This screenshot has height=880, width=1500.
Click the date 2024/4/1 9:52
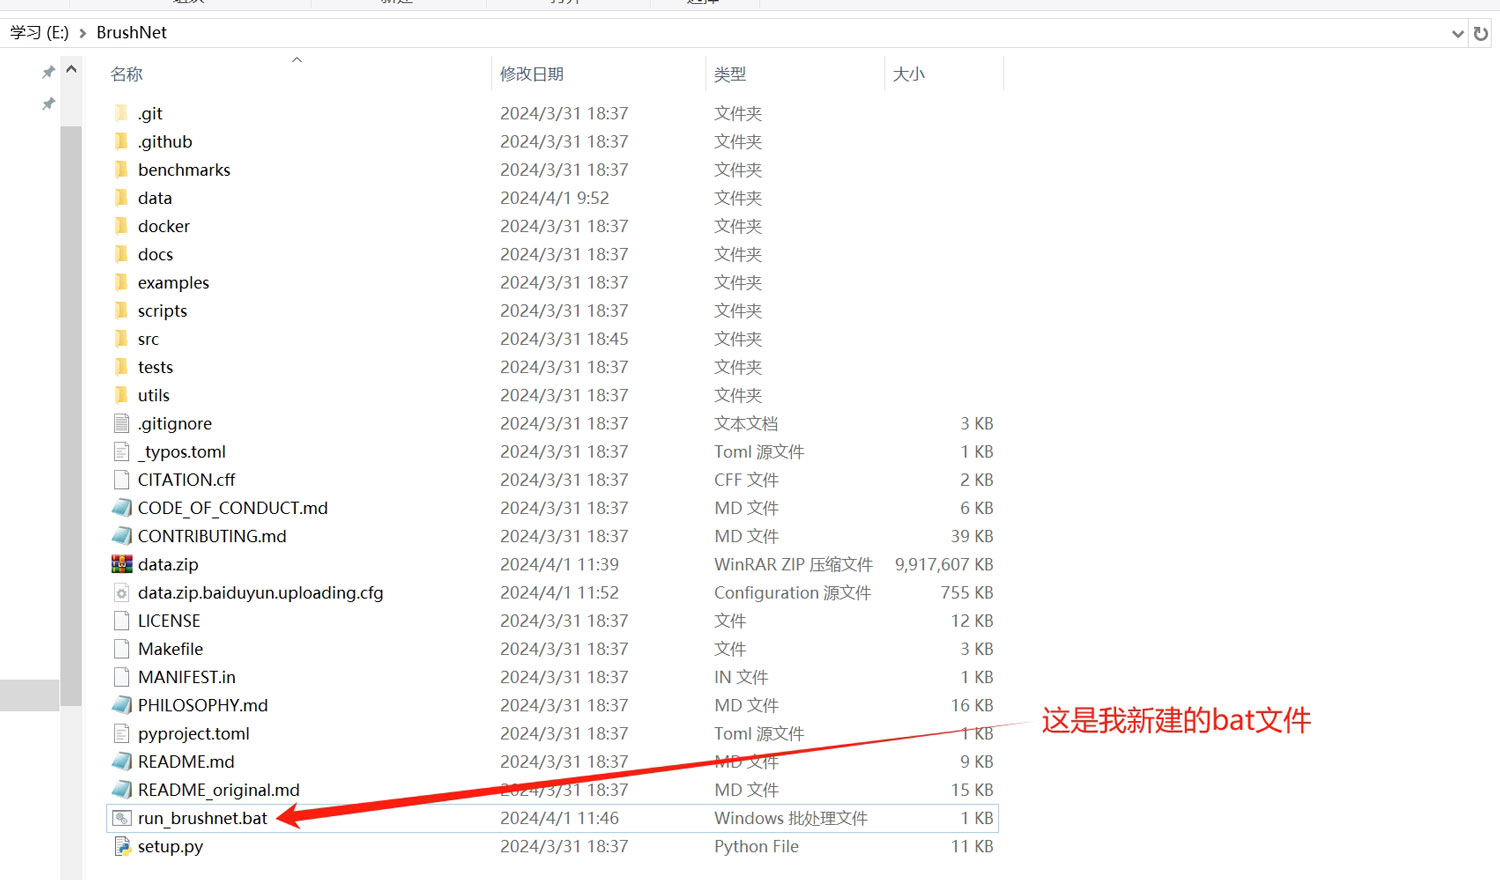pos(555,198)
